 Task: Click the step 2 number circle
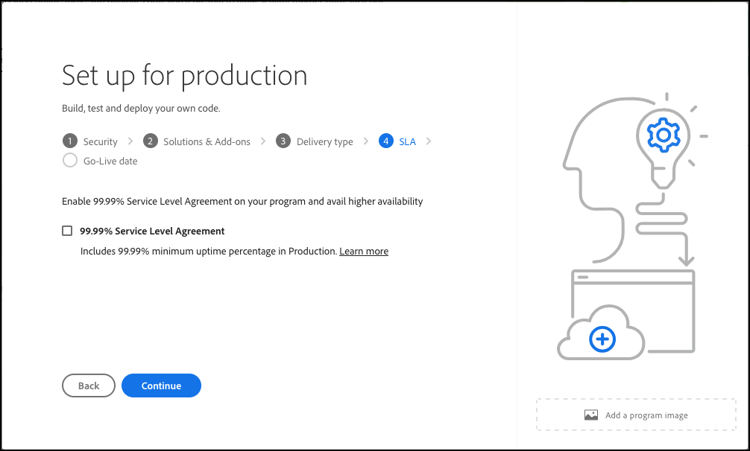150,141
